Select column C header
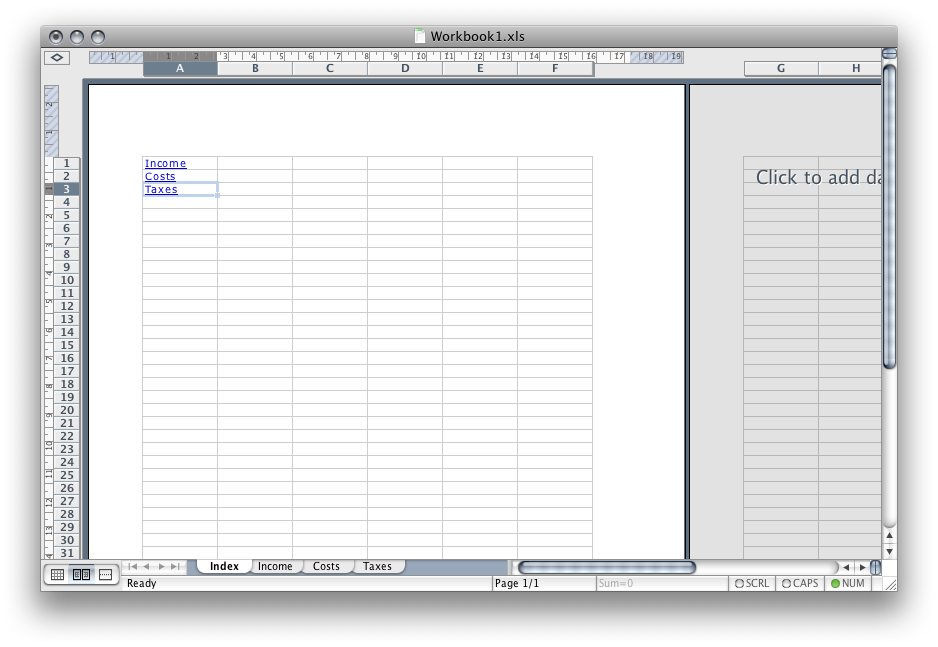938x647 pixels. tap(330, 69)
